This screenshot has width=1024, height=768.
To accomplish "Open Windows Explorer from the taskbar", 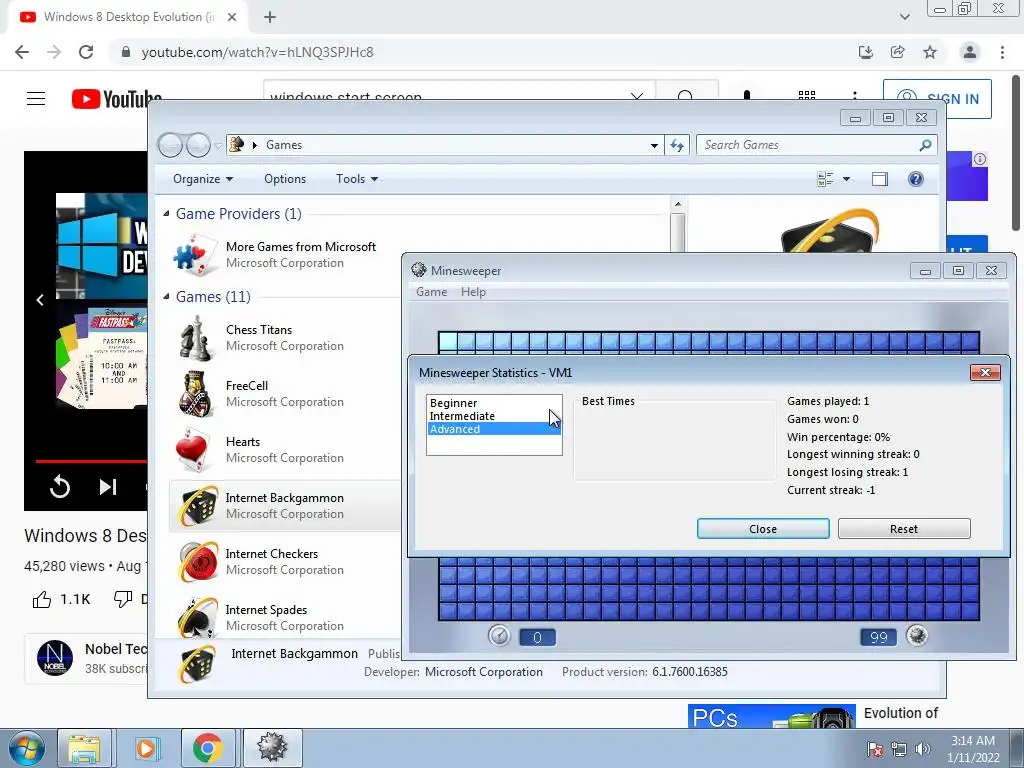I will [x=84, y=748].
